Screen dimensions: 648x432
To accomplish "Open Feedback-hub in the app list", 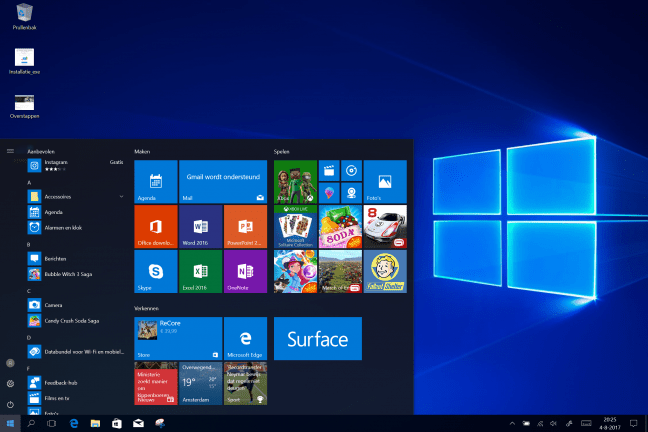I will click(x=76, y=383).
